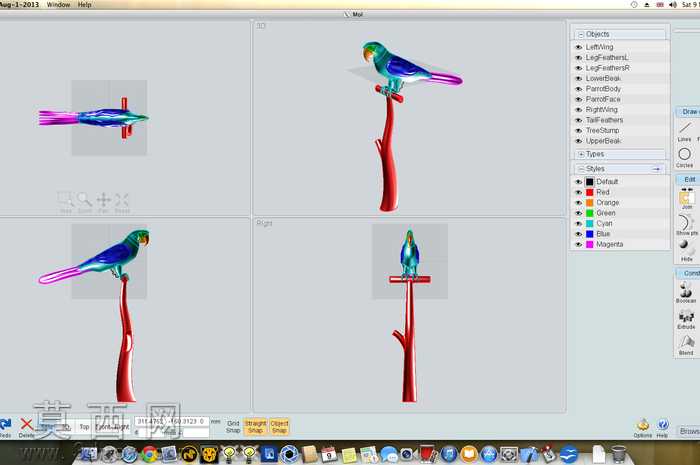Open the cheetah app icon in dock
Screen dimensions: 700x465
tap(209, 454)
